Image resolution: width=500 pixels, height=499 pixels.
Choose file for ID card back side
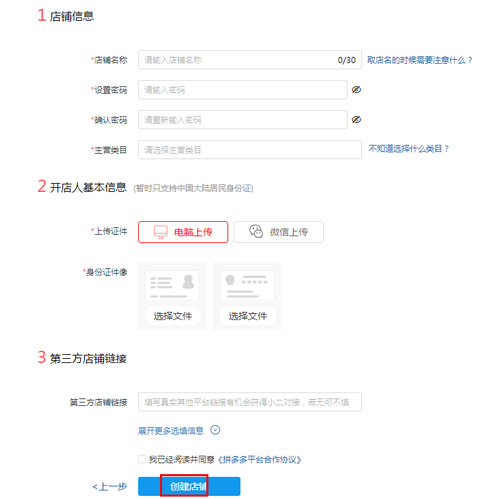pyautogui.click(x=247, y=316)
